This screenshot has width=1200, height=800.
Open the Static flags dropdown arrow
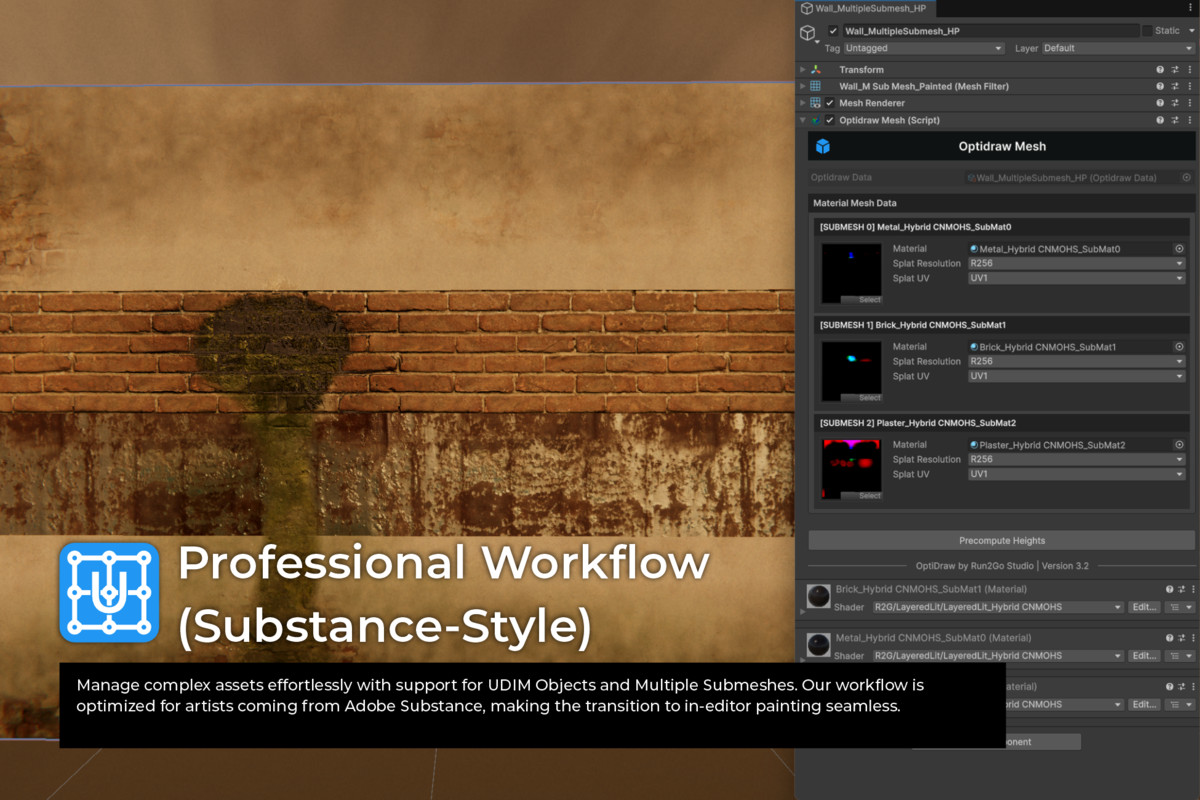pos(1192,31)
